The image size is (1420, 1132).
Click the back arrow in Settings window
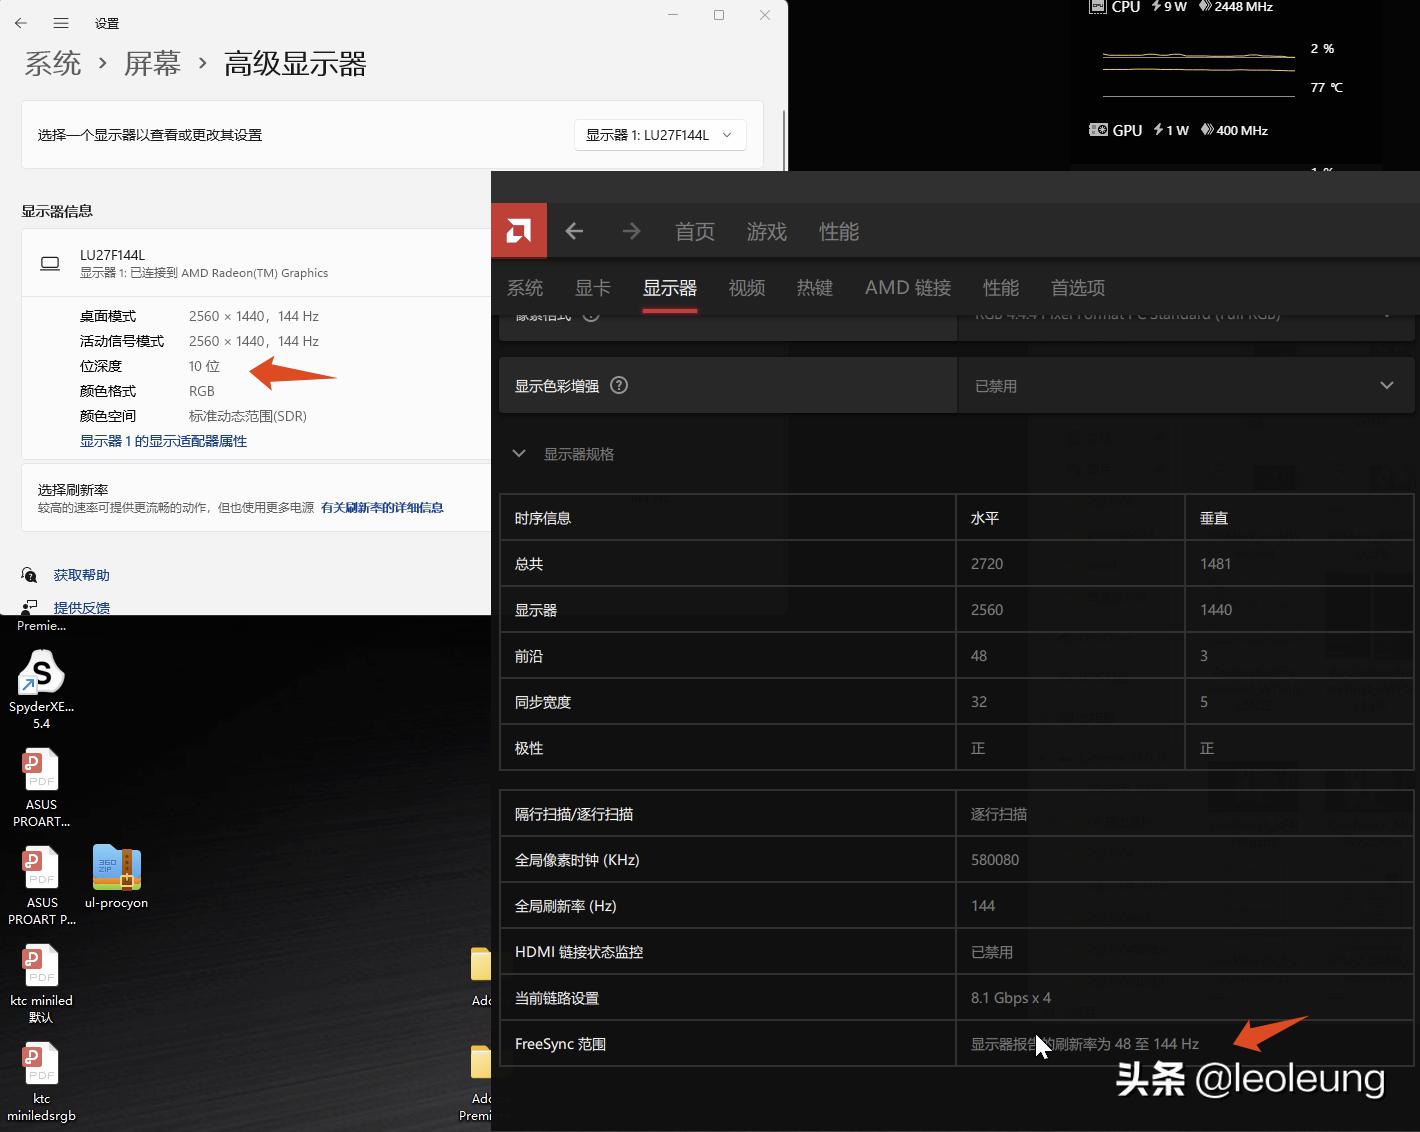click(20, 23)
